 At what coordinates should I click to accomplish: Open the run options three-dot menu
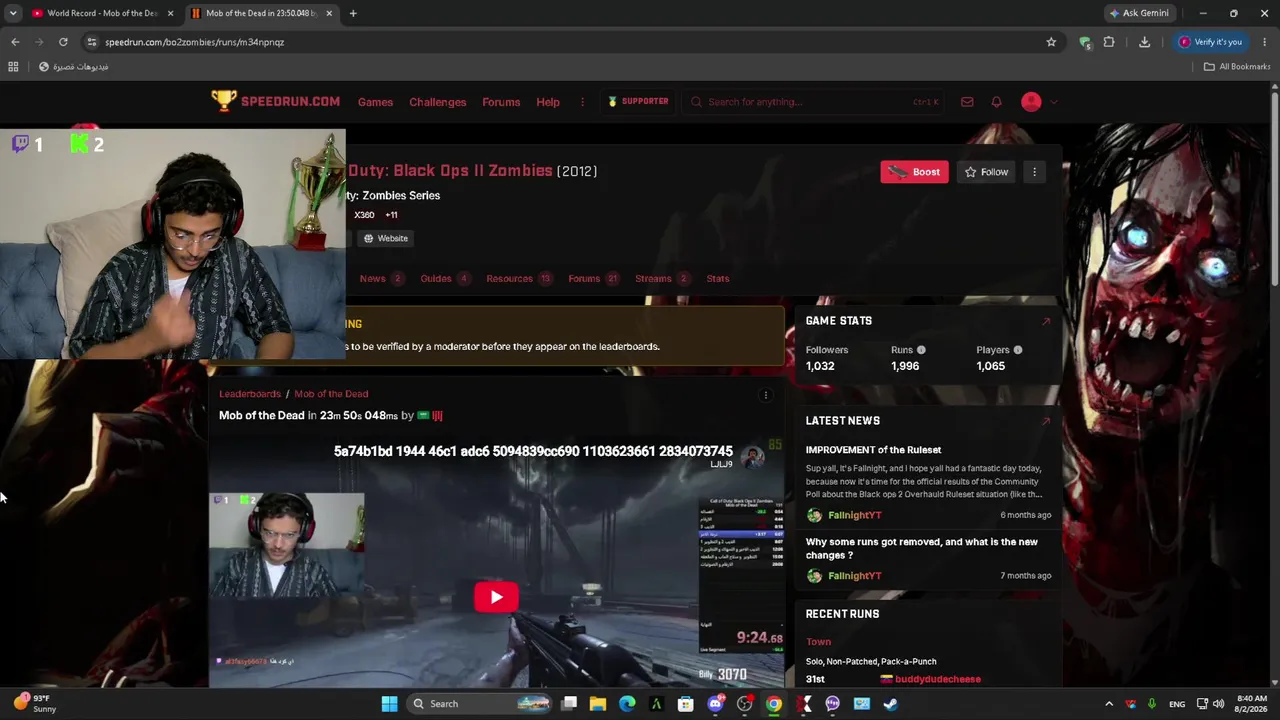[x=766, y=395]
